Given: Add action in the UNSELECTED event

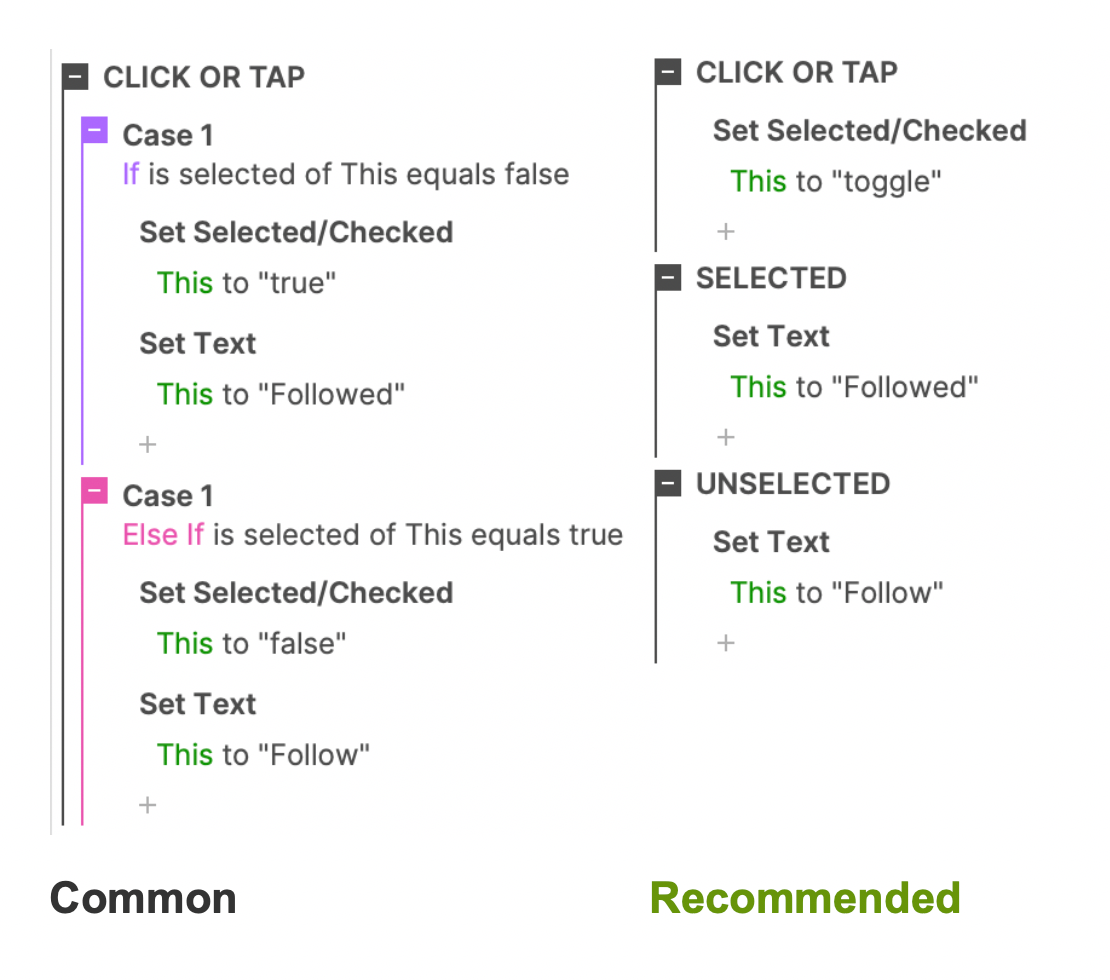Looking at the screenshot, I should click(726, 643).
